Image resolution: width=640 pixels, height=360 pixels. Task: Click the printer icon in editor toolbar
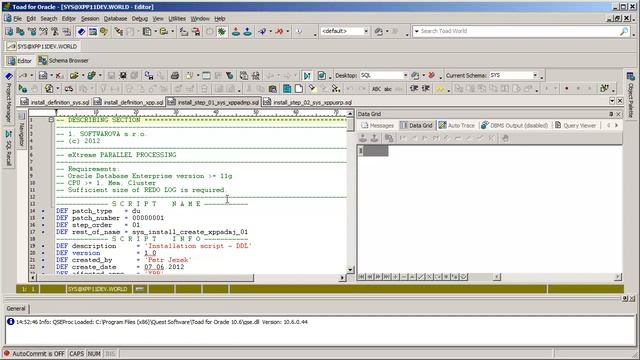click(x=175, y=76)
